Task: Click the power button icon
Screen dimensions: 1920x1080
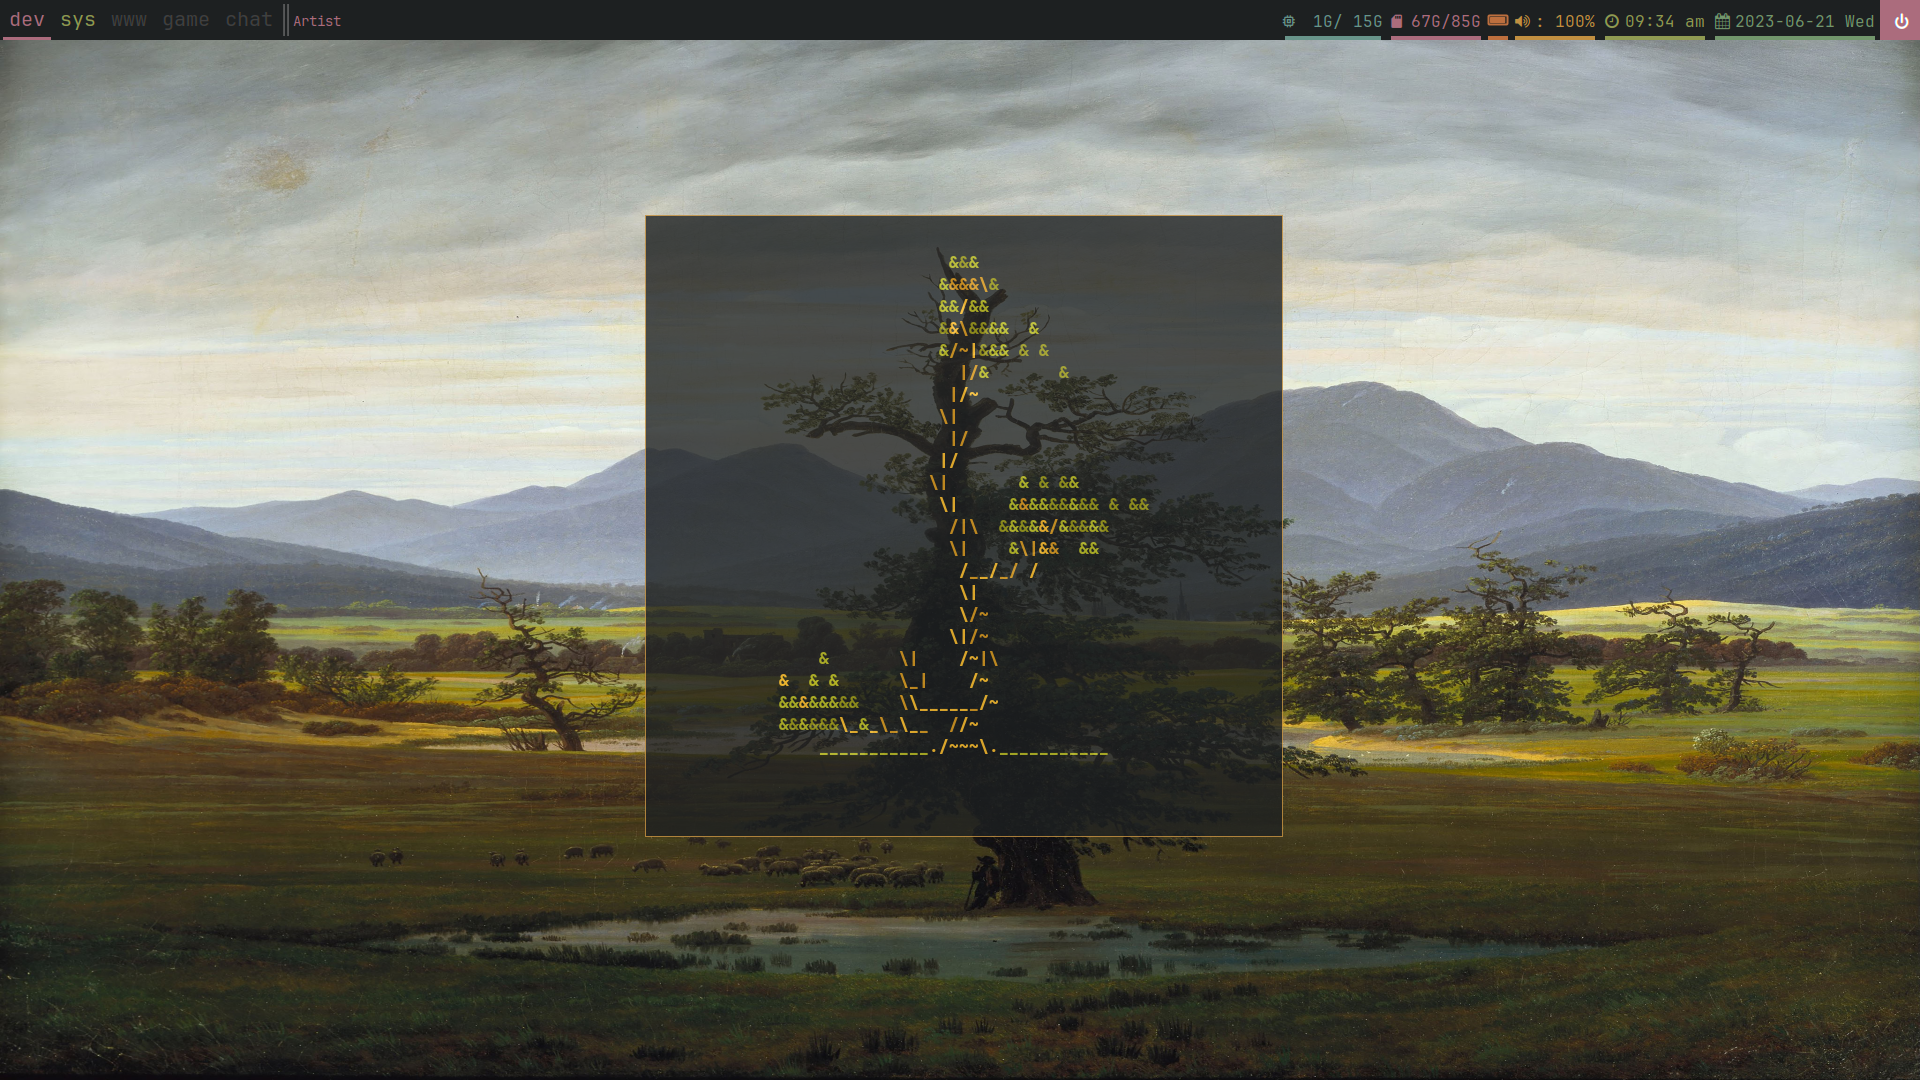Action: point(1900,21)
